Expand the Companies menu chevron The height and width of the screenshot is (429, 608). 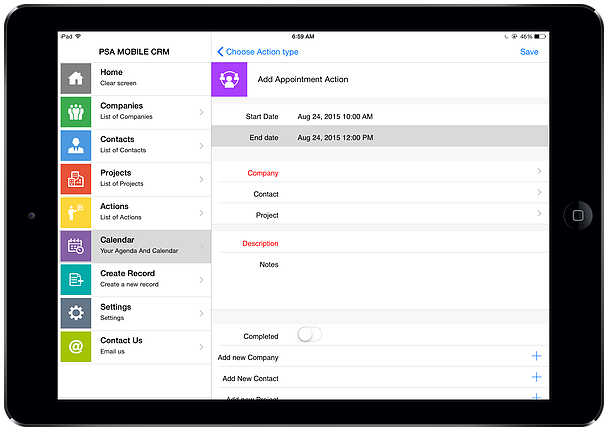(x=201, y=112)
